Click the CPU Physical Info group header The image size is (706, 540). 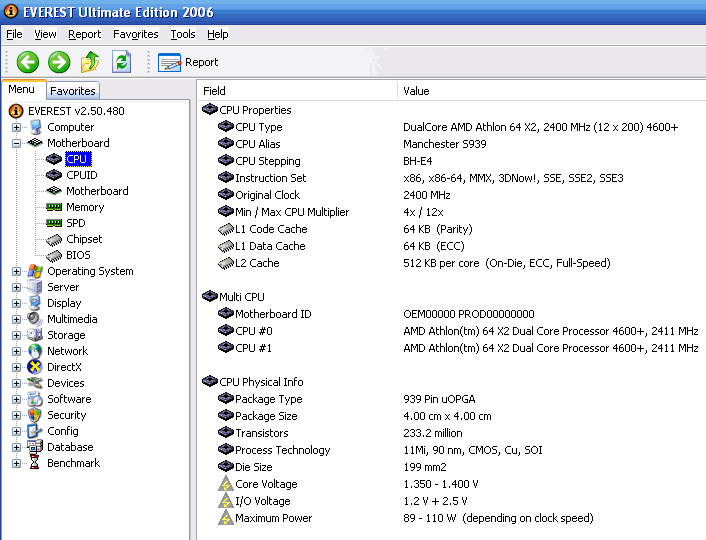pyautogui.click(x=253, y=382)
